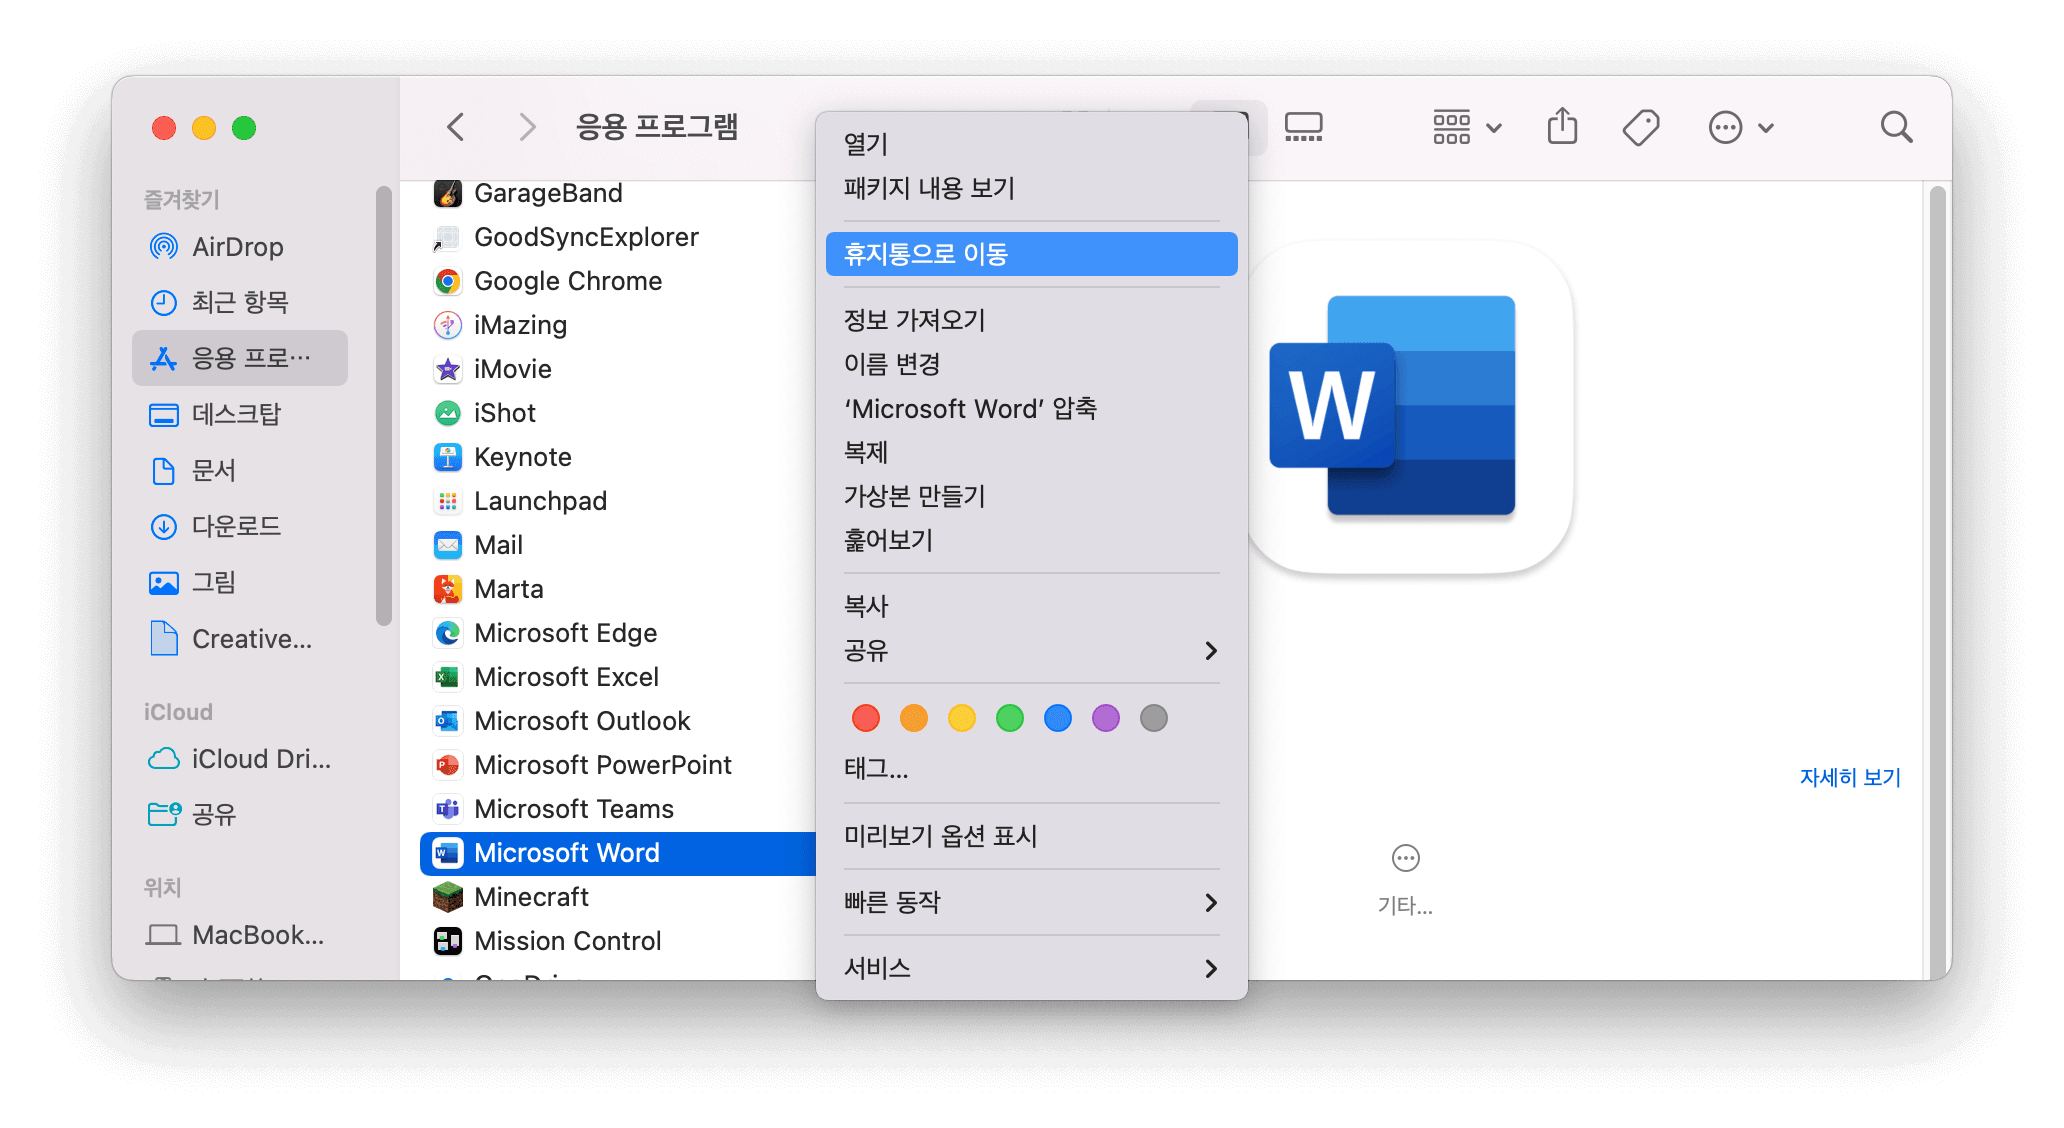Click the Share icon in Finder toolbar
Viewport: 2064px width, 1128px height.
[1562, 127]
